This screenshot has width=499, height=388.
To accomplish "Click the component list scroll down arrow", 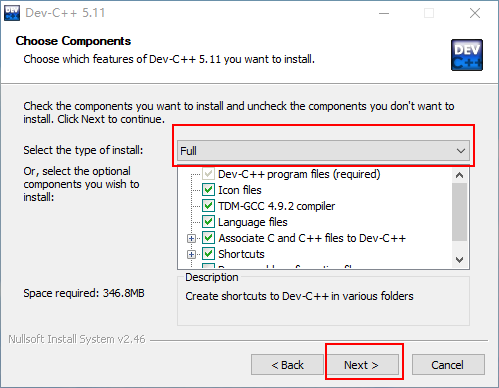I will tap(459, 260).
